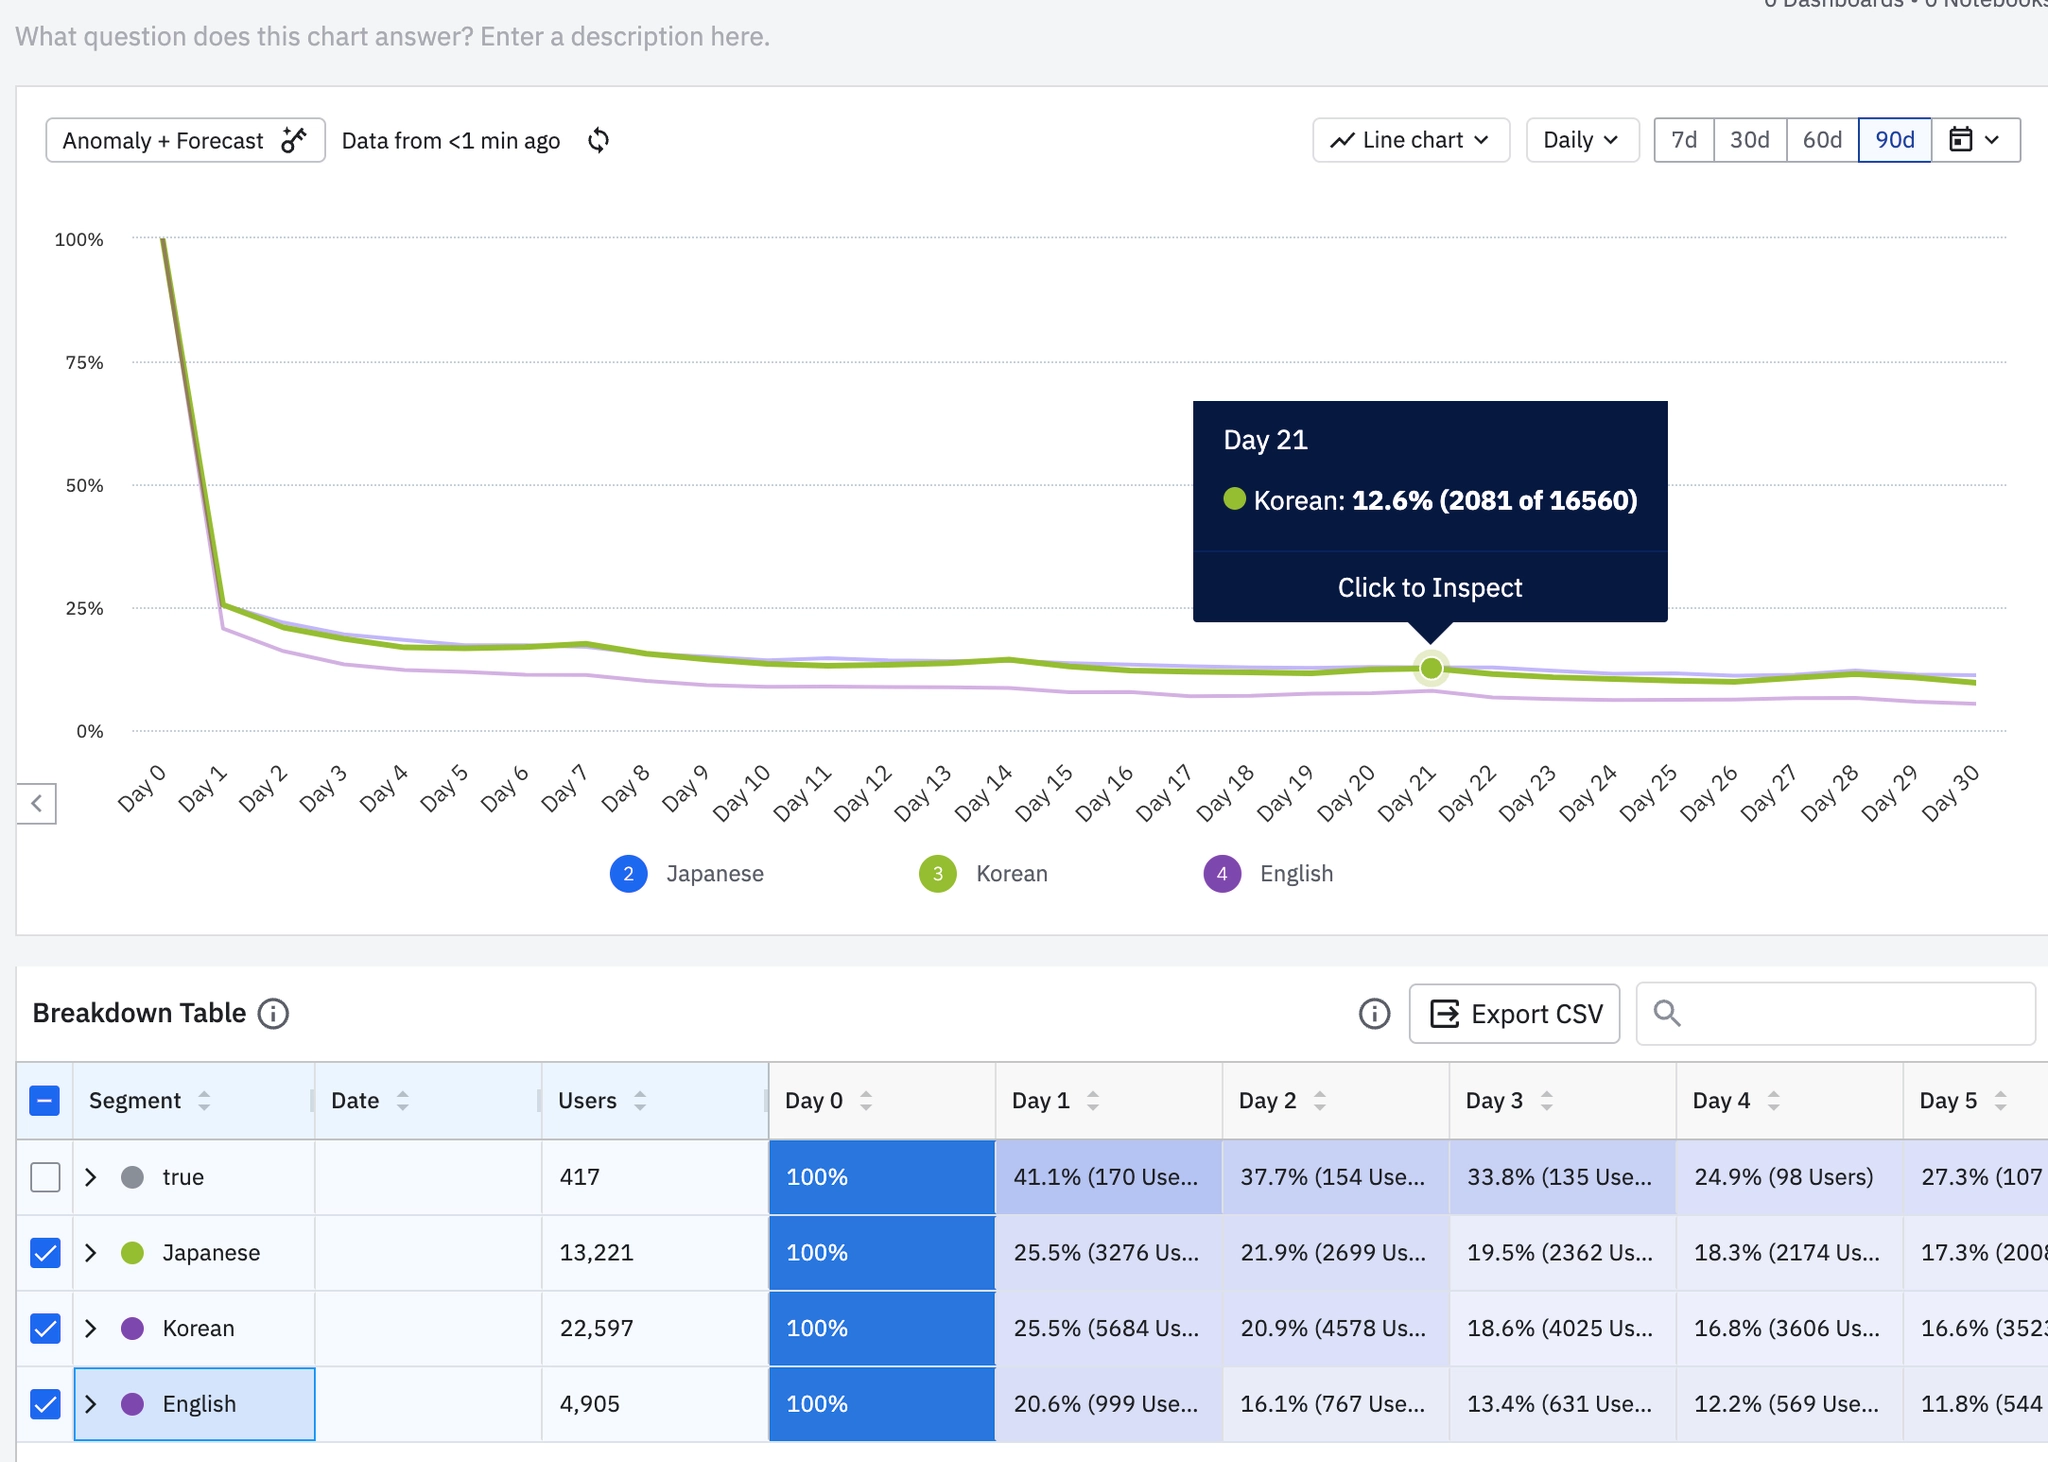
Task: Click the refresh data icon
Action: click(598, 140)
